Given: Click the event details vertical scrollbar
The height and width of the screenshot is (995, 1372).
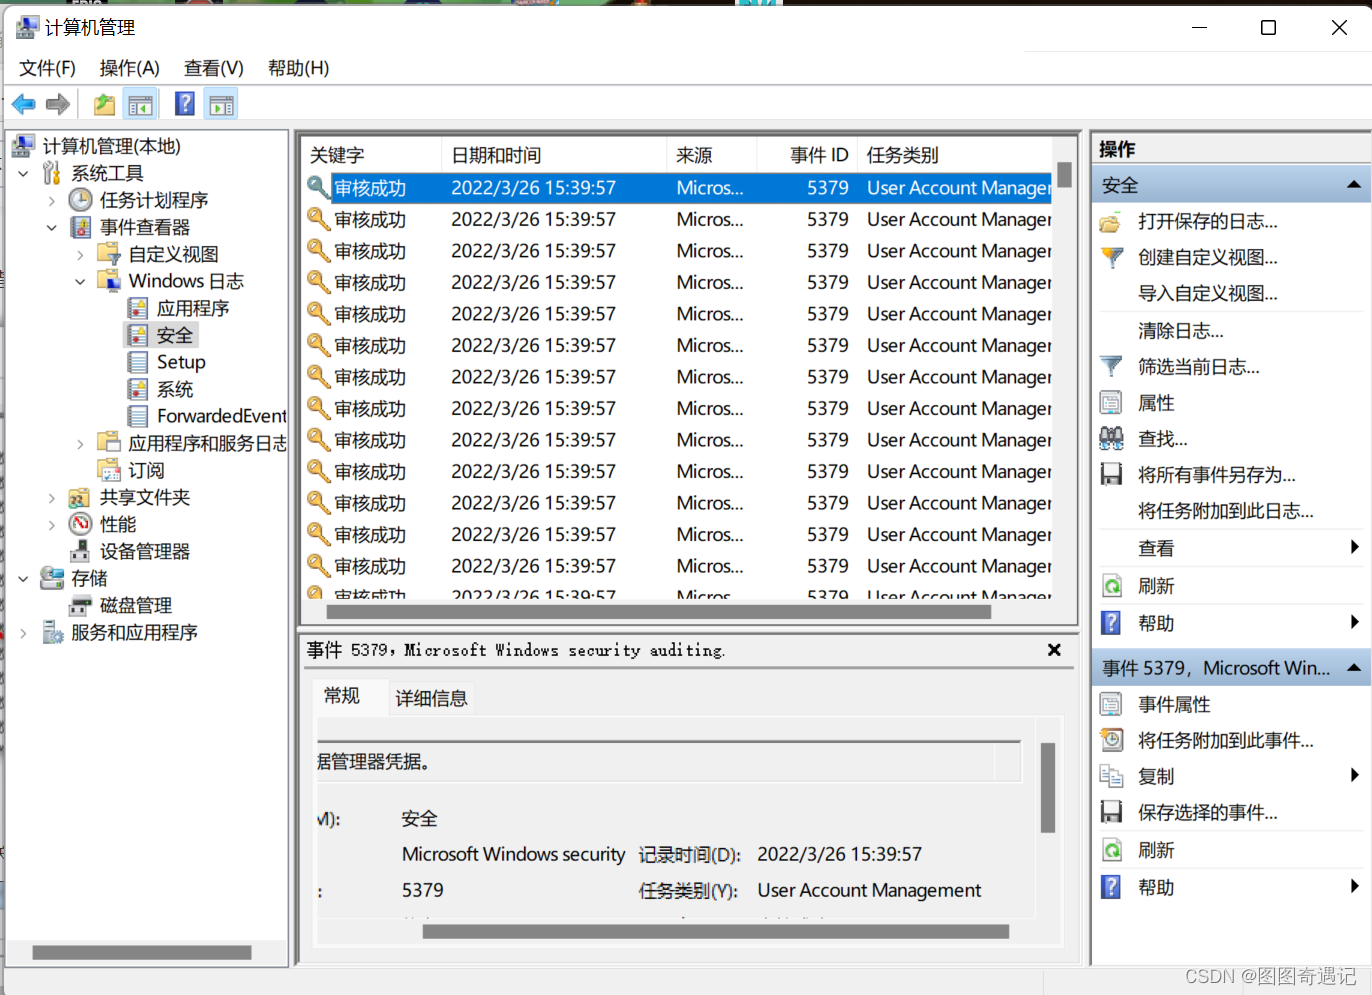Looking at the screenshot, I should point(1048,788).
